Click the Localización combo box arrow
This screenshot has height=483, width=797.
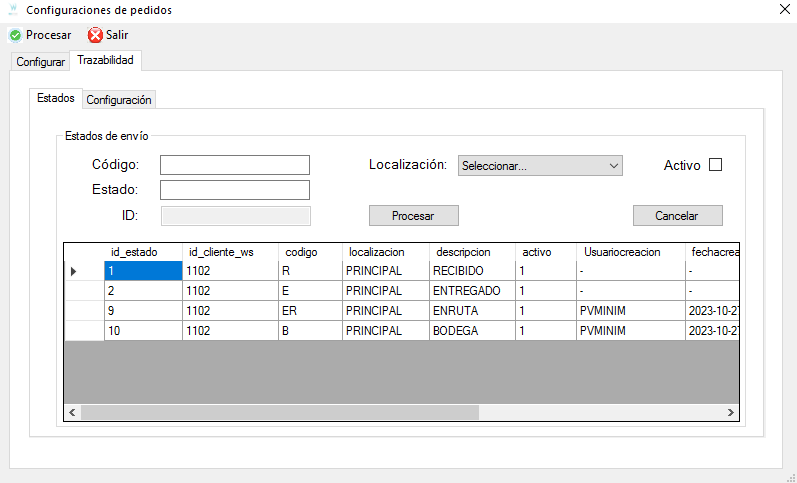coord(614,166)
